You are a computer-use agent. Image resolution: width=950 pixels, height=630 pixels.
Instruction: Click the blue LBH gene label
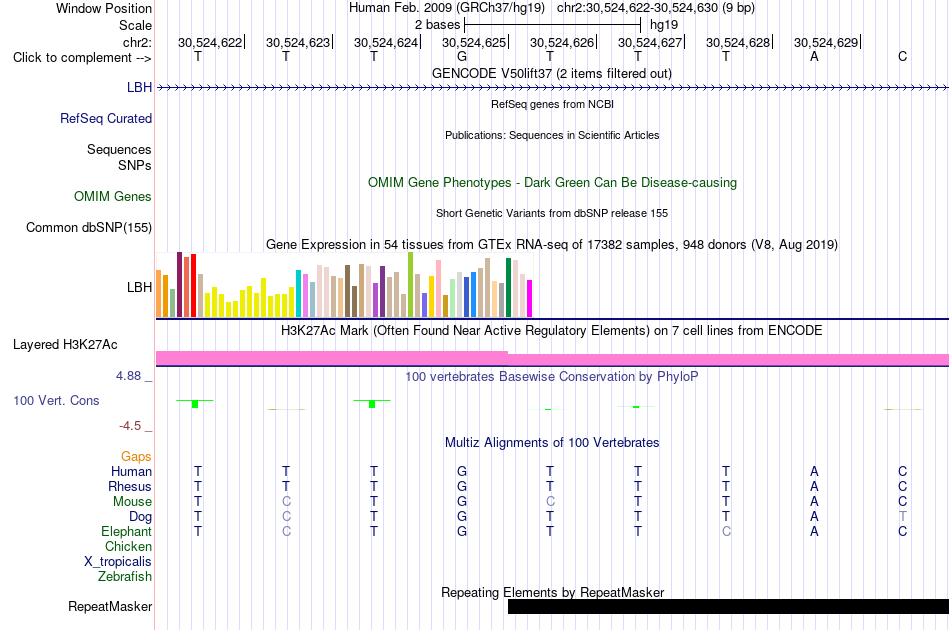click(139, 87)
